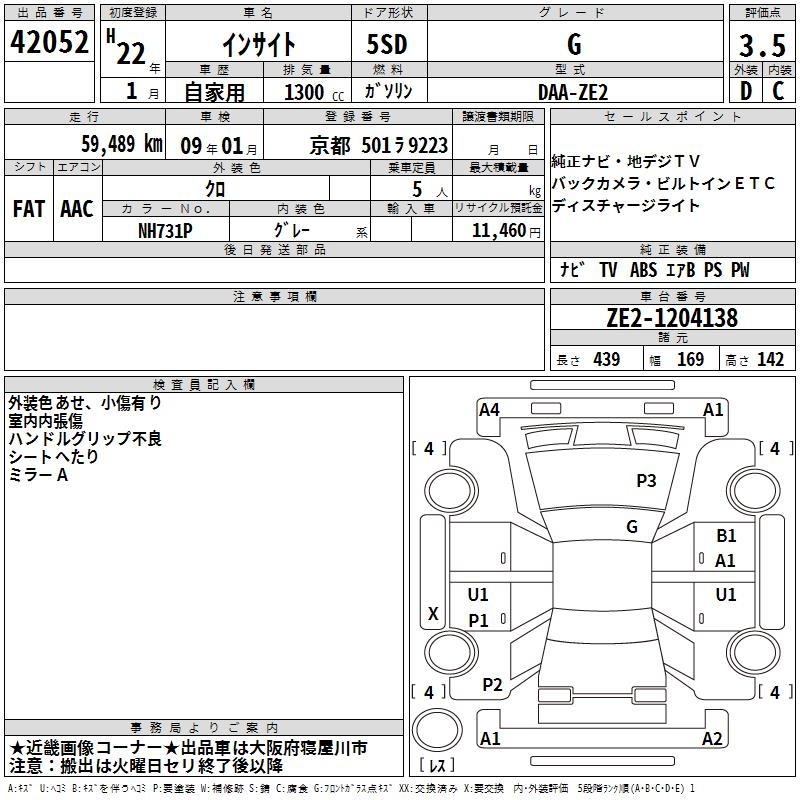Click notice 搬出は火曜日セリ終了後以降
The image size is (800, 800).
(172, 766)
